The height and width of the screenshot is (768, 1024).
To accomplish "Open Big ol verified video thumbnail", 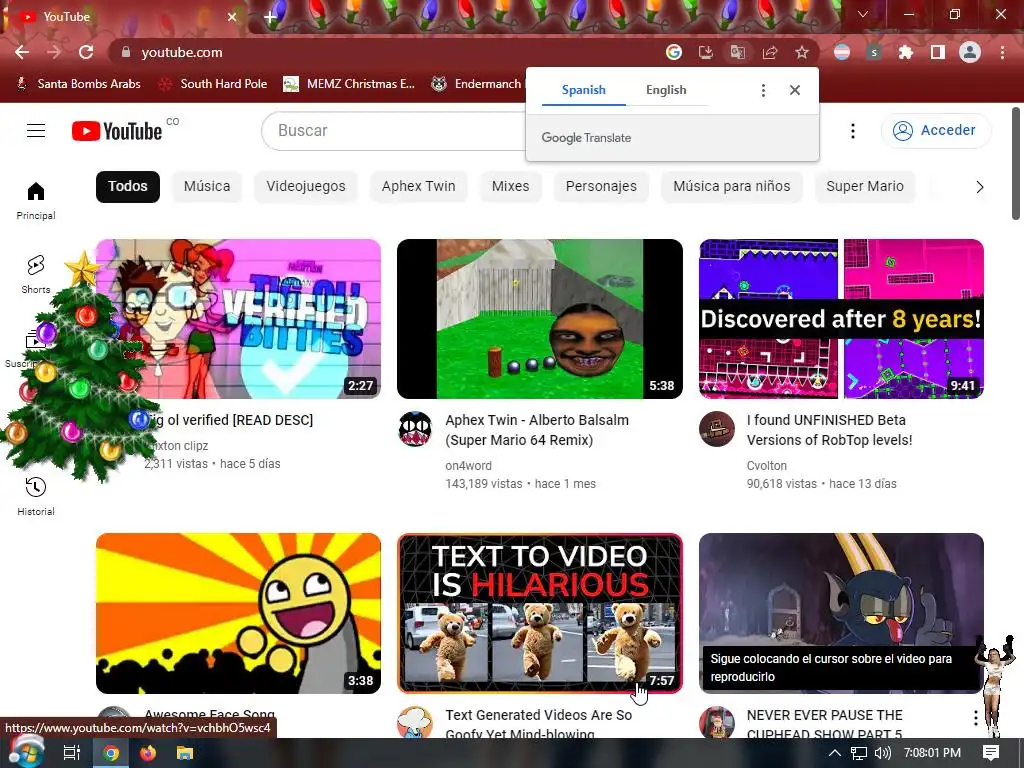I will [x=238, y=319].
